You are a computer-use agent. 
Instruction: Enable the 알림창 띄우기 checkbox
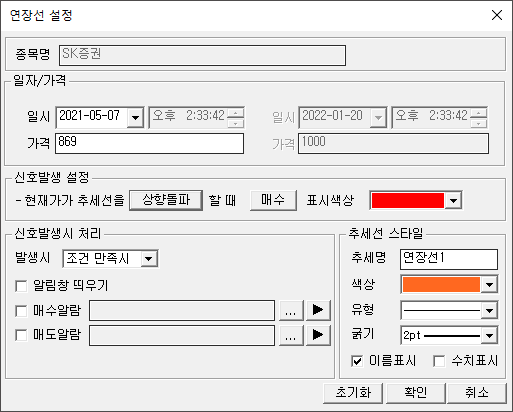click(x=21, y=286)
